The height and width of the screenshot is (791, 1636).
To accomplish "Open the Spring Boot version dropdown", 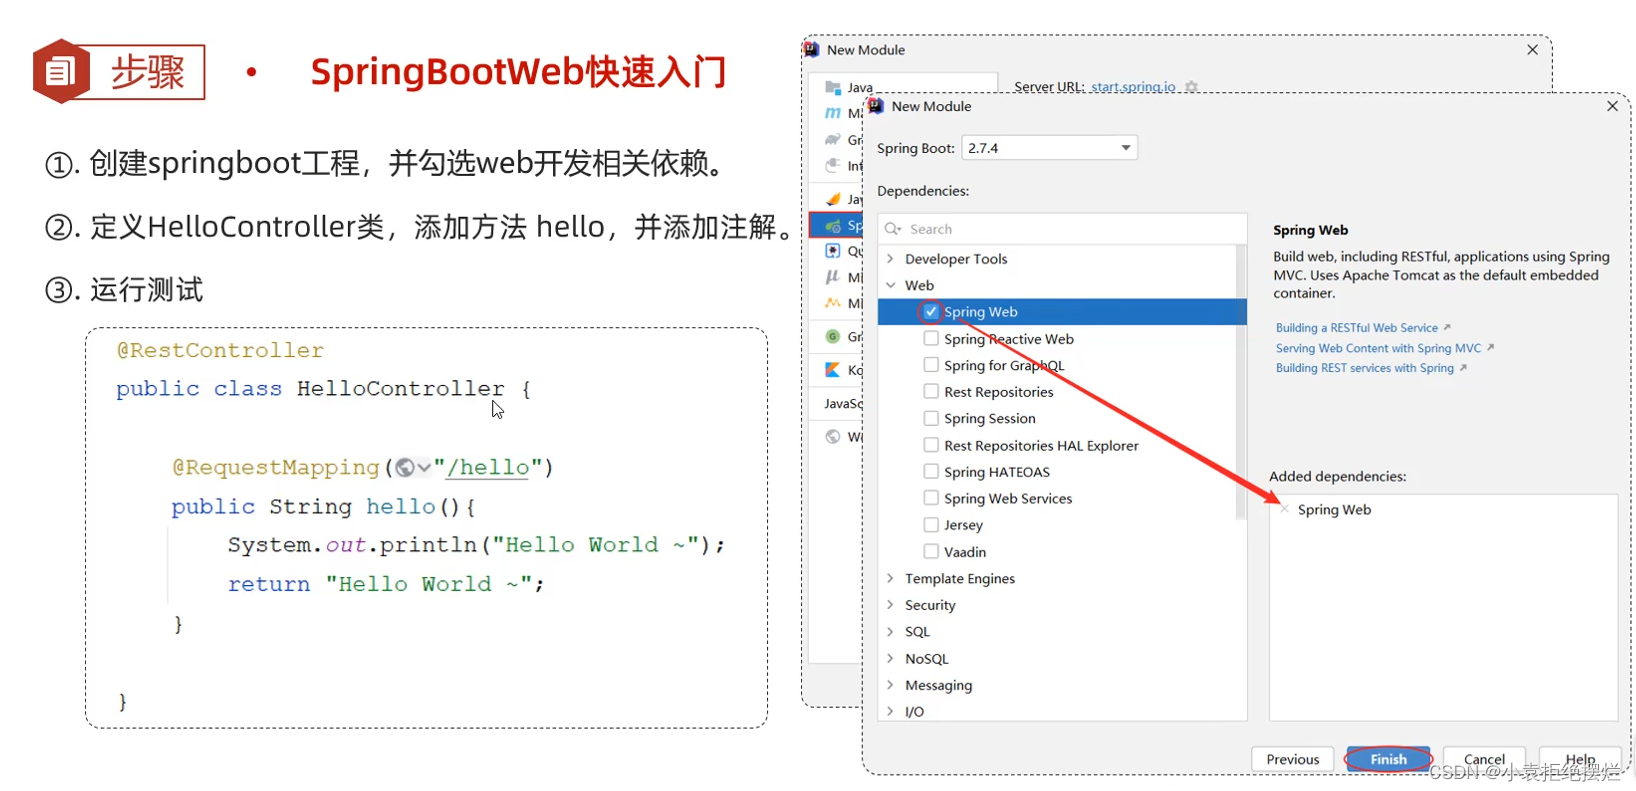I will (x=1049, y=148).
